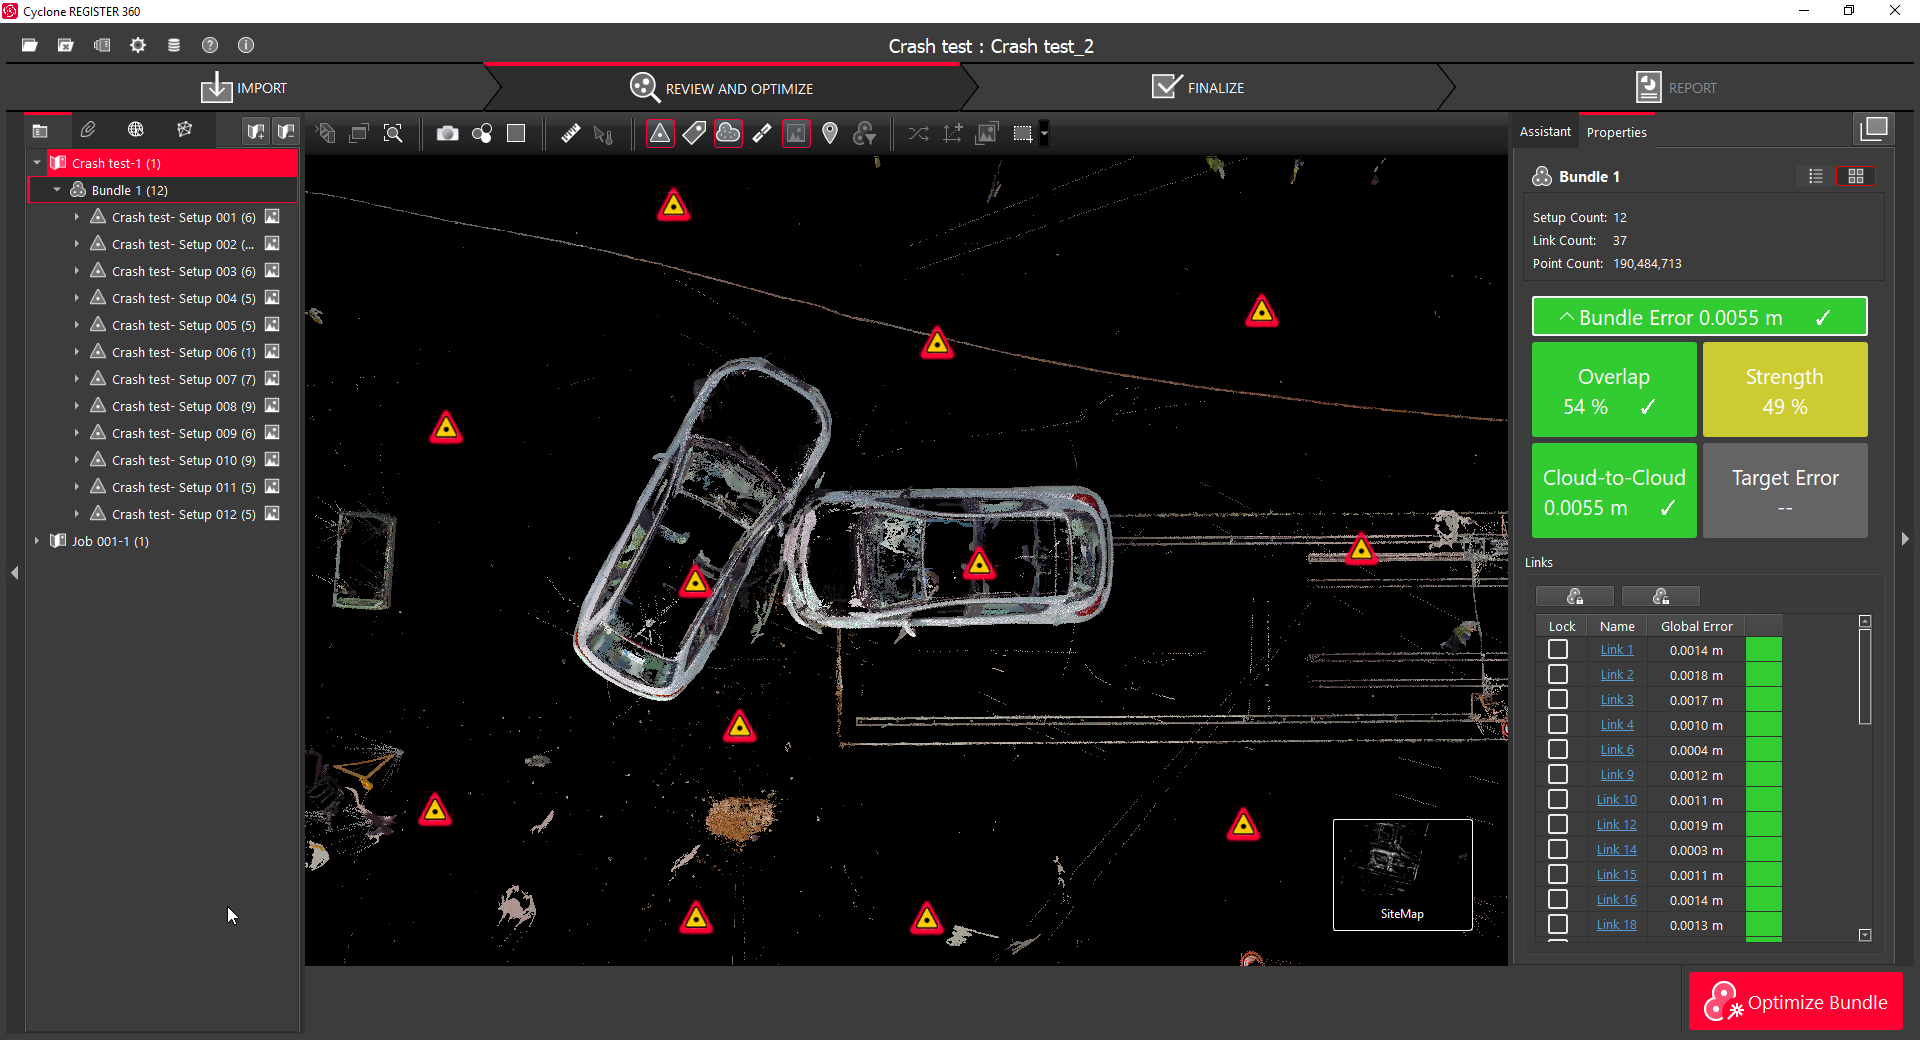Select the link creation tool

[763, 133]
